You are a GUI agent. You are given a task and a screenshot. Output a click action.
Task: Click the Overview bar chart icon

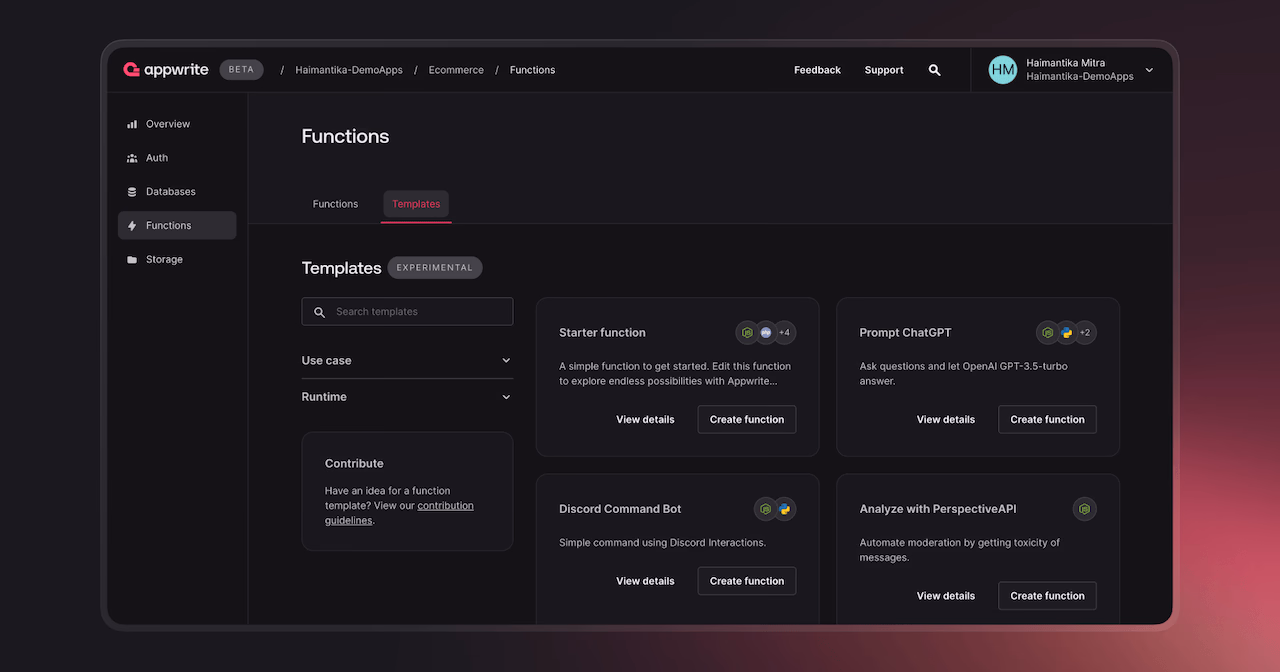[132, 124]
